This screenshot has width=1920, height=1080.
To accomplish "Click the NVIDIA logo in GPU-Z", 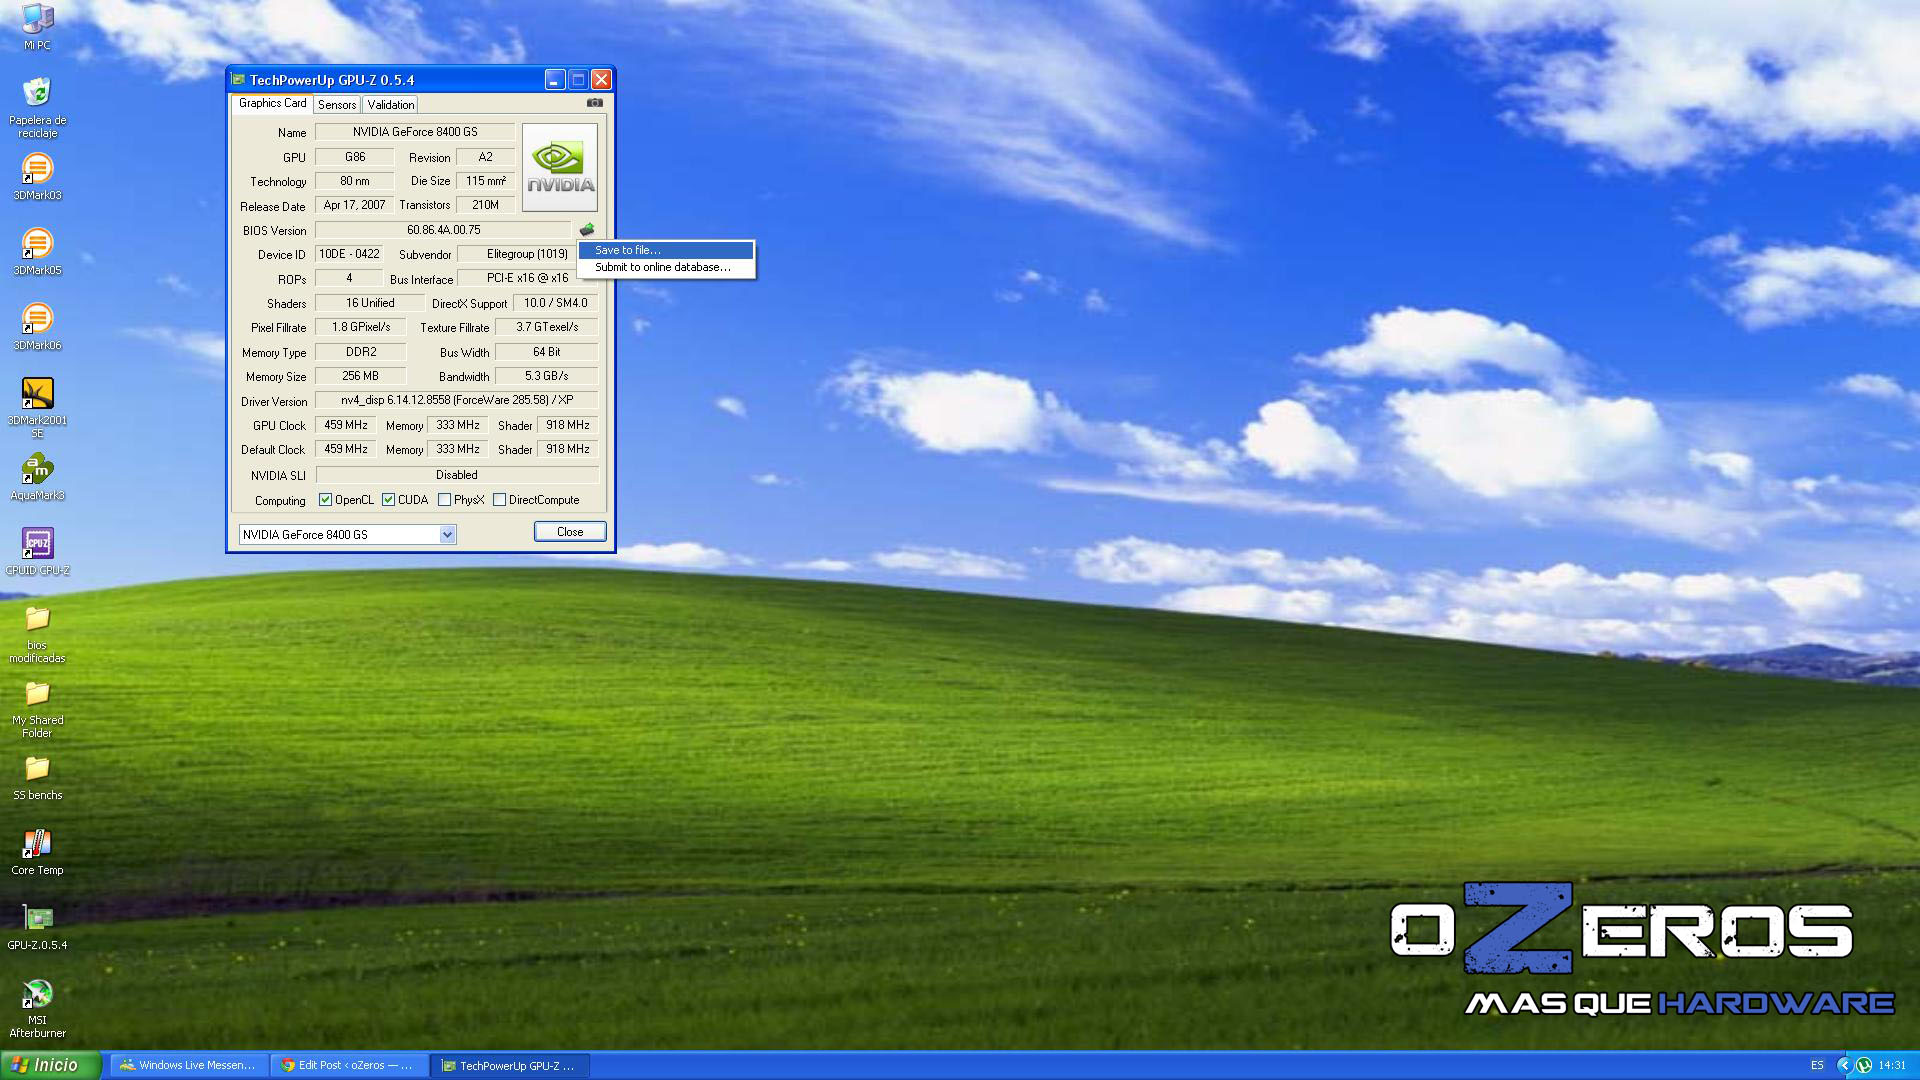I will (x=560, y=167).
